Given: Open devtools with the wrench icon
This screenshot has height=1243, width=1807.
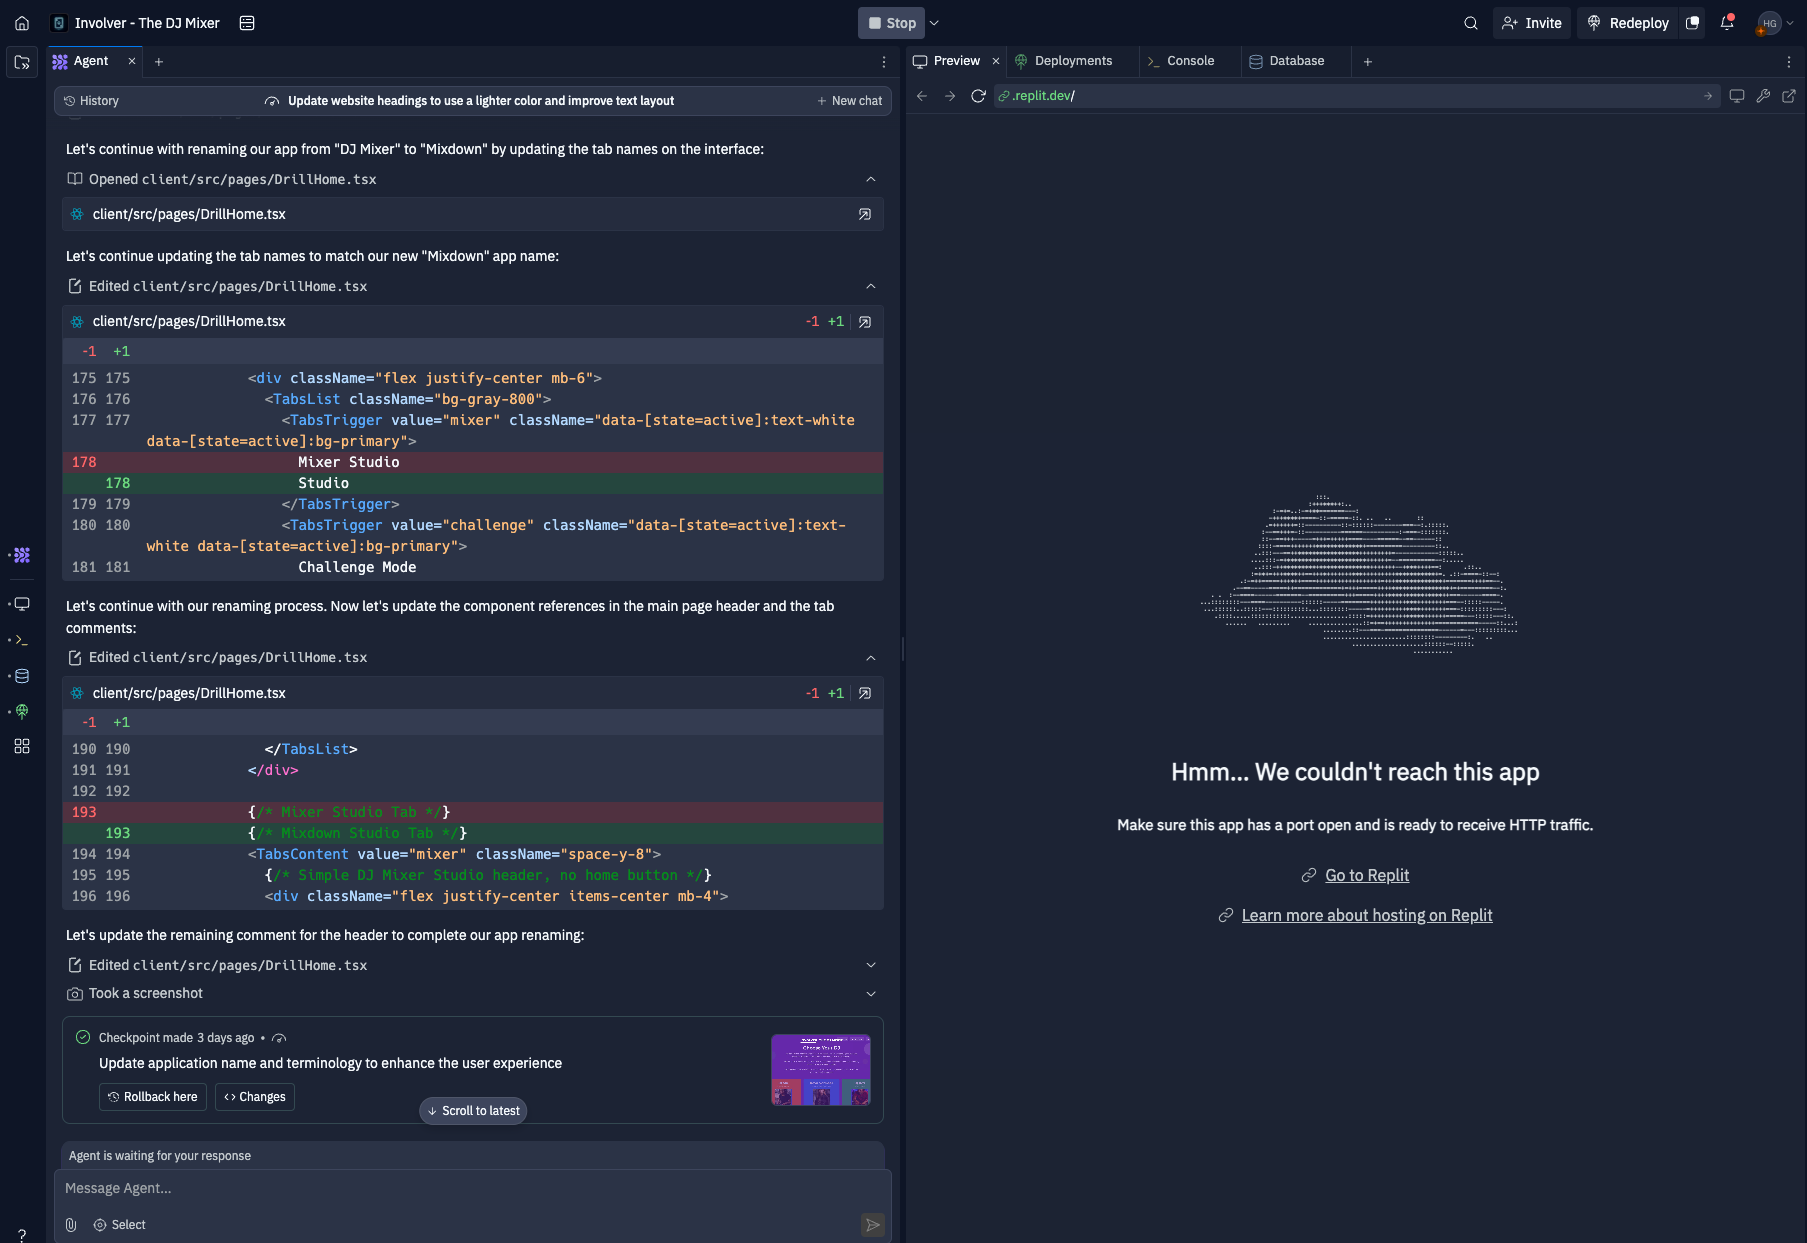Looking at the screenshot, I should pos(1763,96).
